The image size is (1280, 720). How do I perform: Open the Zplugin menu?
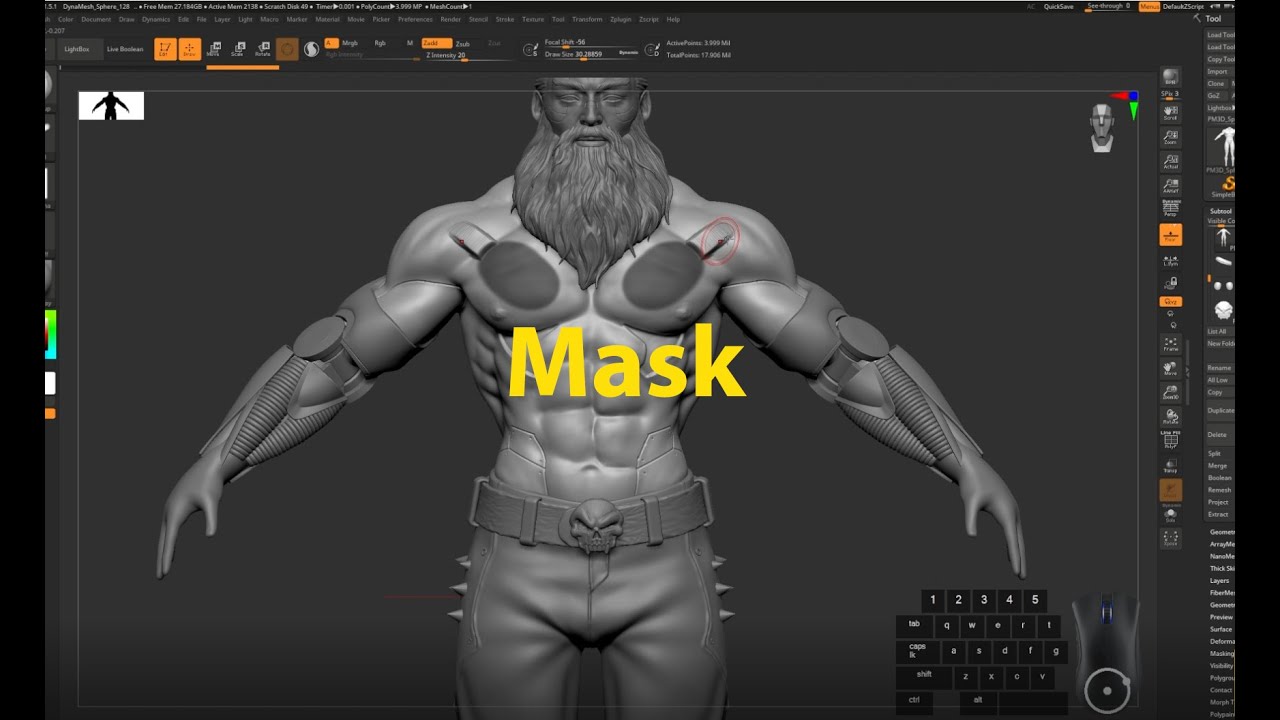click(x=620, y=19)
